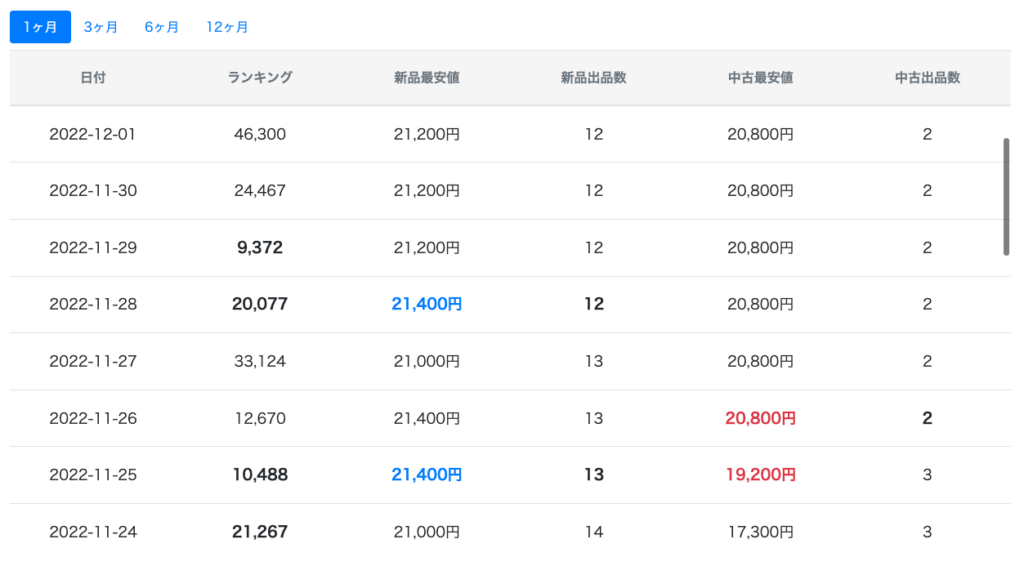Click the red 20,800円 used price
1024x566 pixels.
pyautogui.click(x=760, y=418)
